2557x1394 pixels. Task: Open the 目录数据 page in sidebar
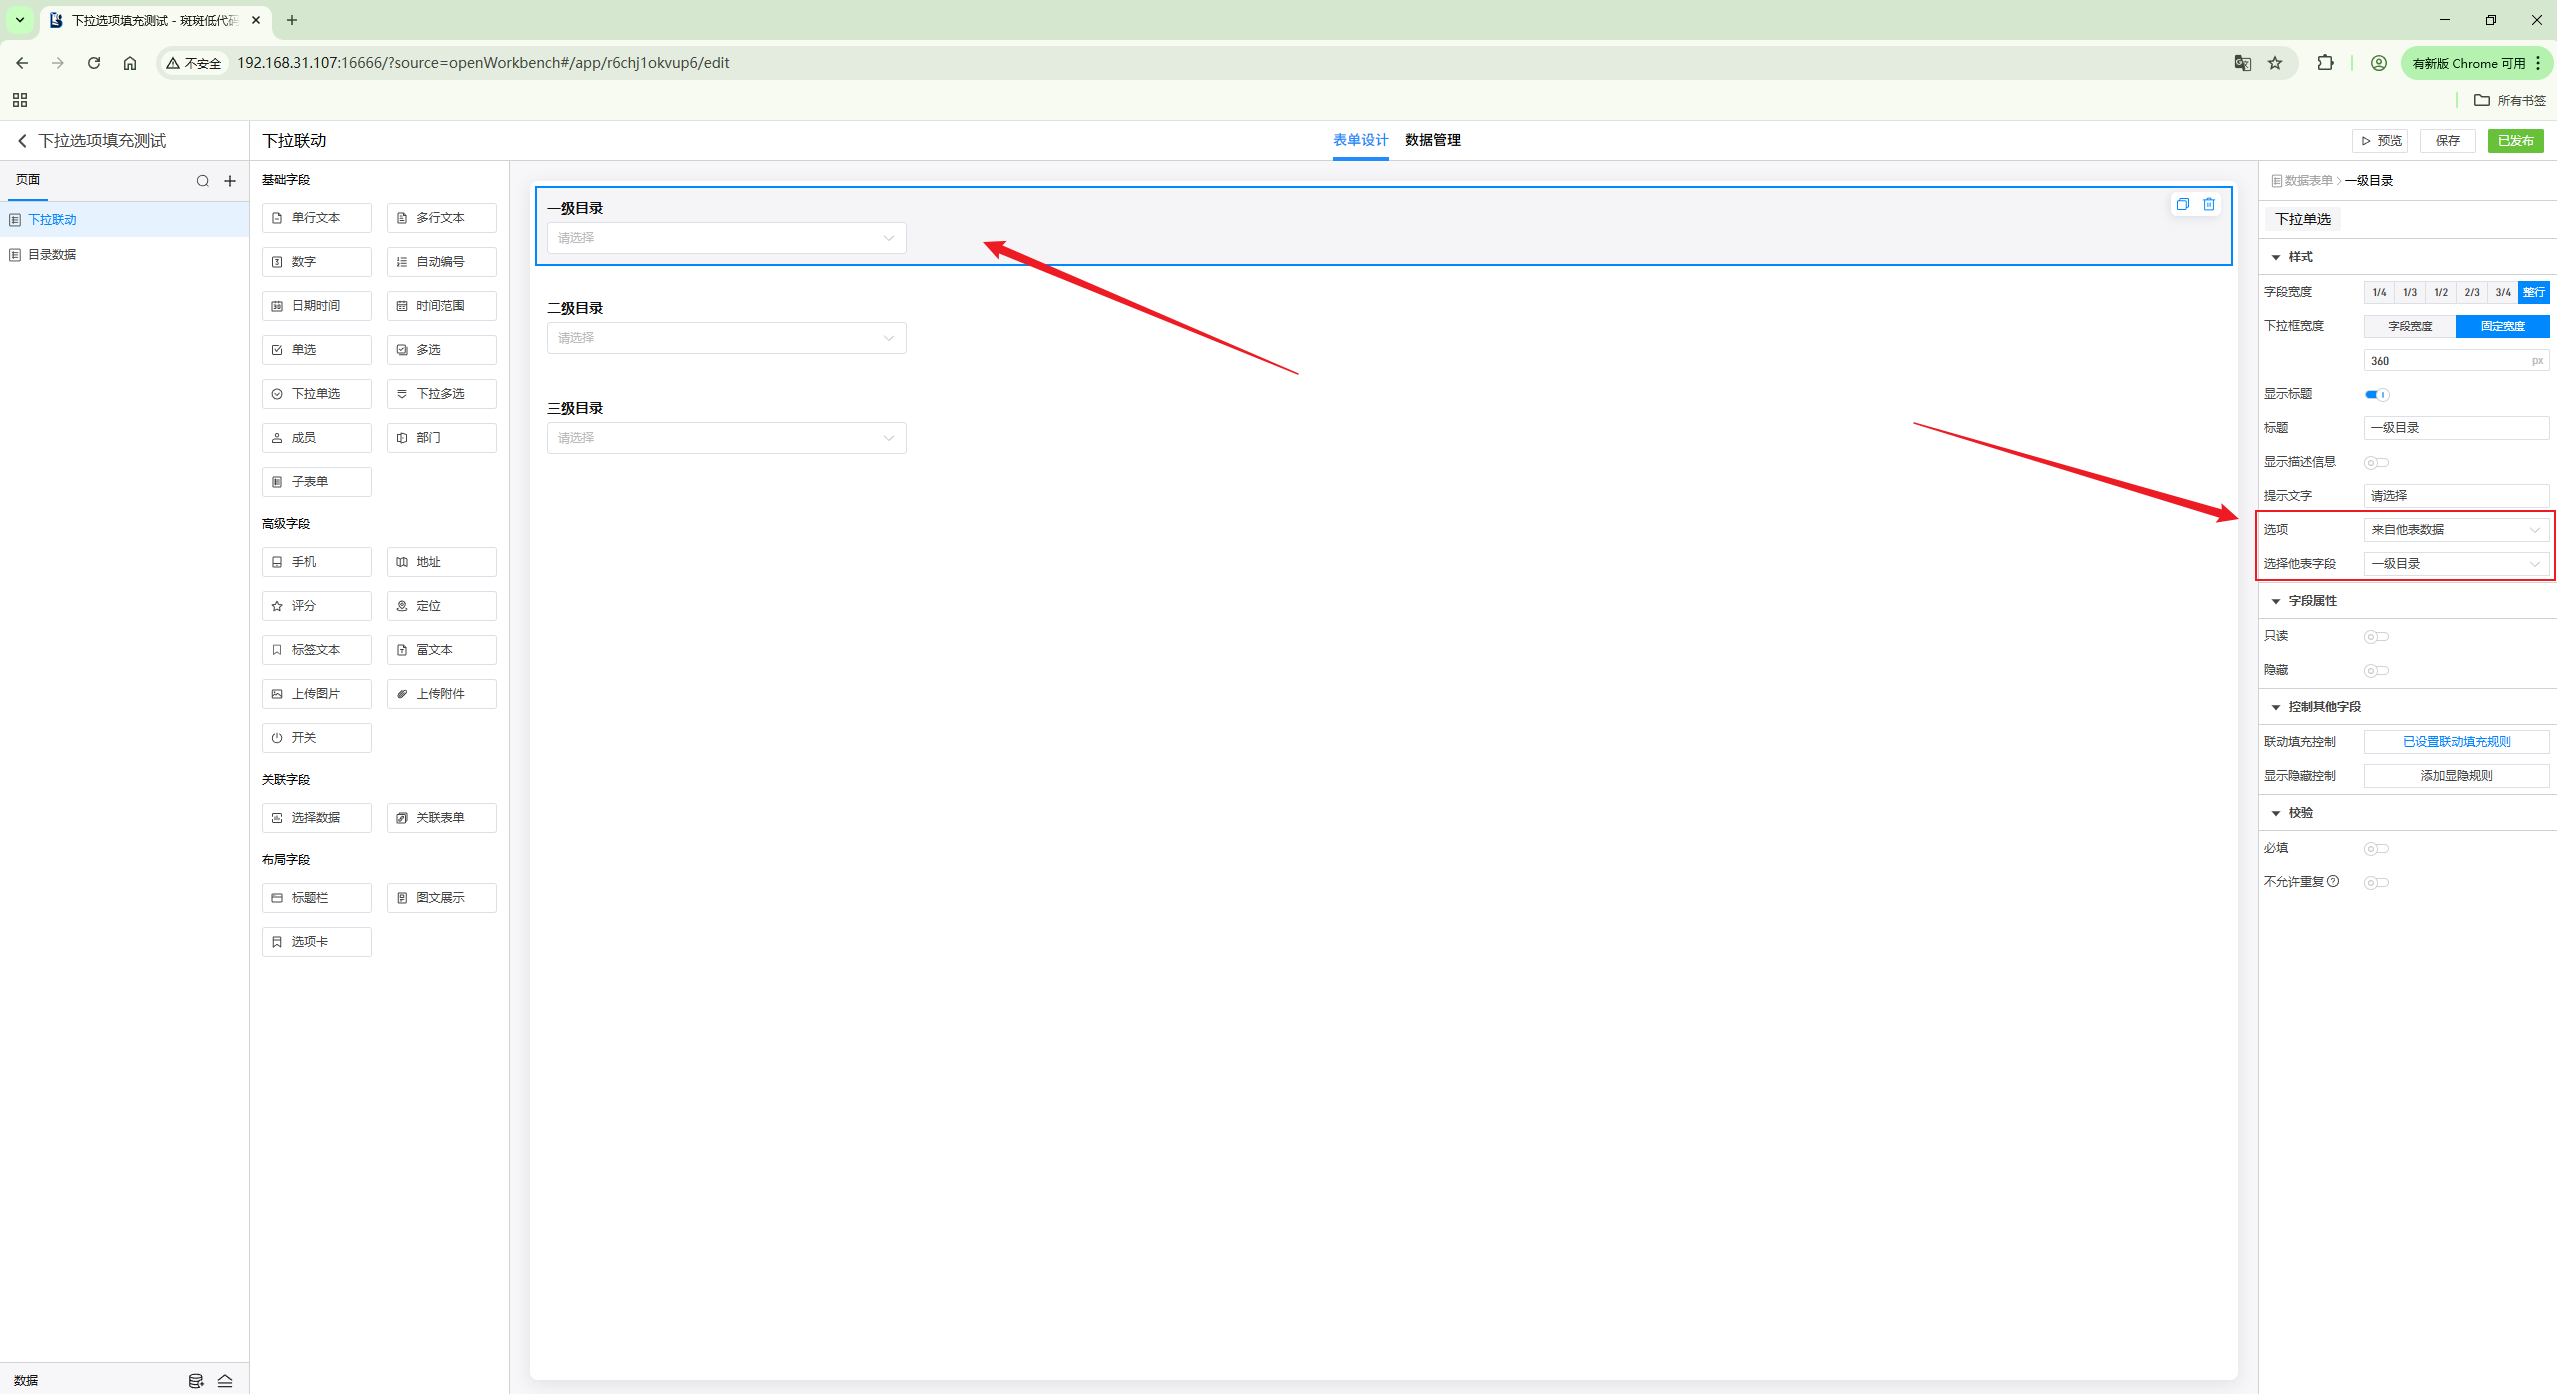(52, 255)
